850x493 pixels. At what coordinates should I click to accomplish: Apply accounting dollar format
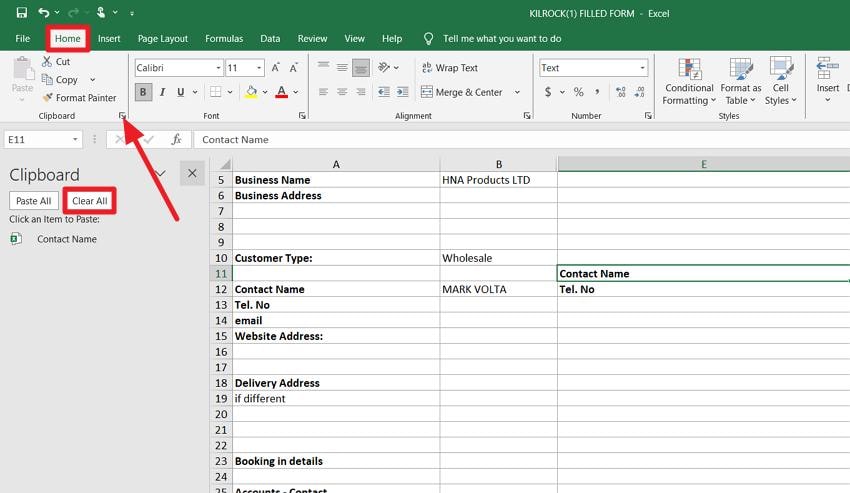548,92
